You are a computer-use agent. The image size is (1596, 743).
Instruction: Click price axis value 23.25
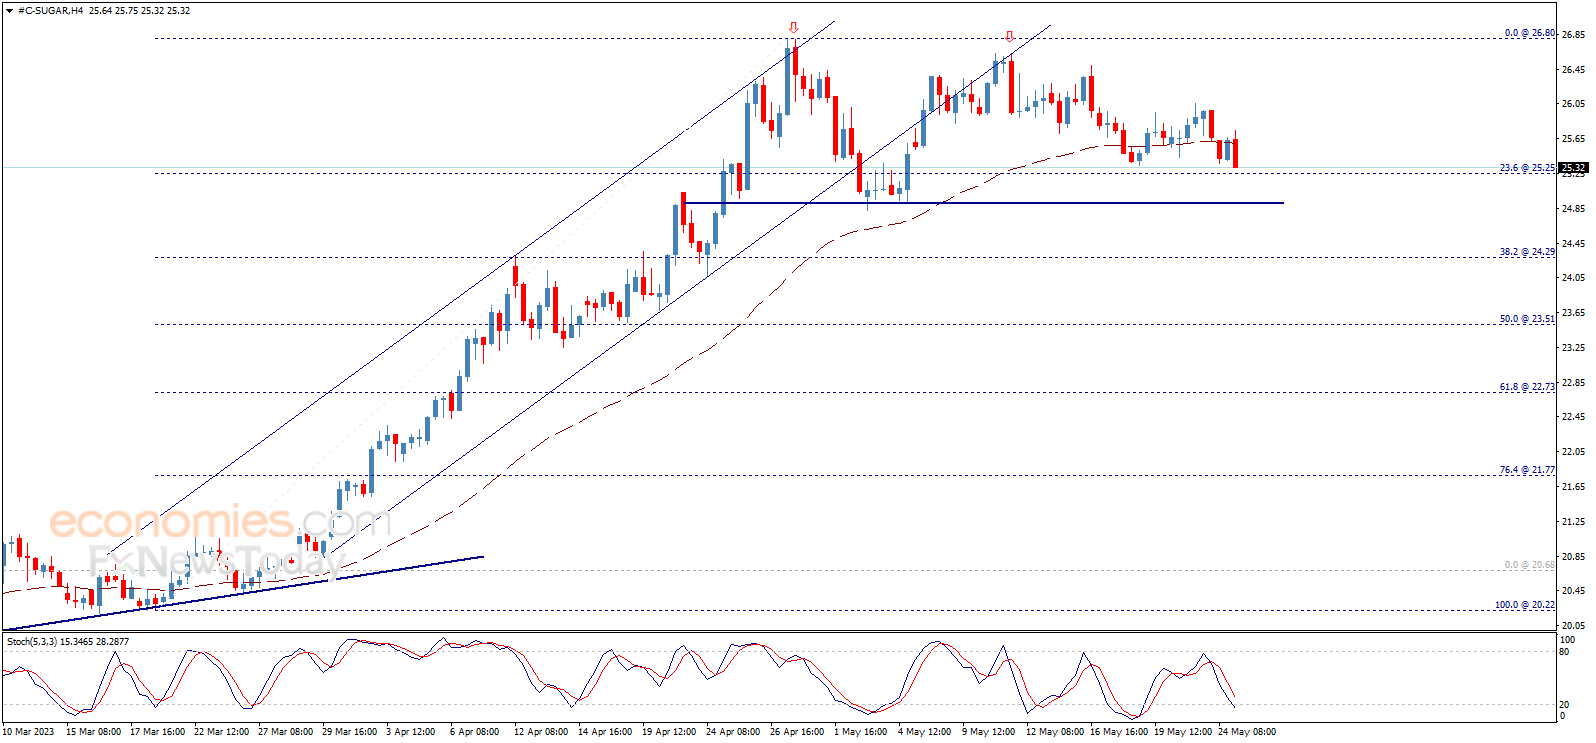point(1573,348)
